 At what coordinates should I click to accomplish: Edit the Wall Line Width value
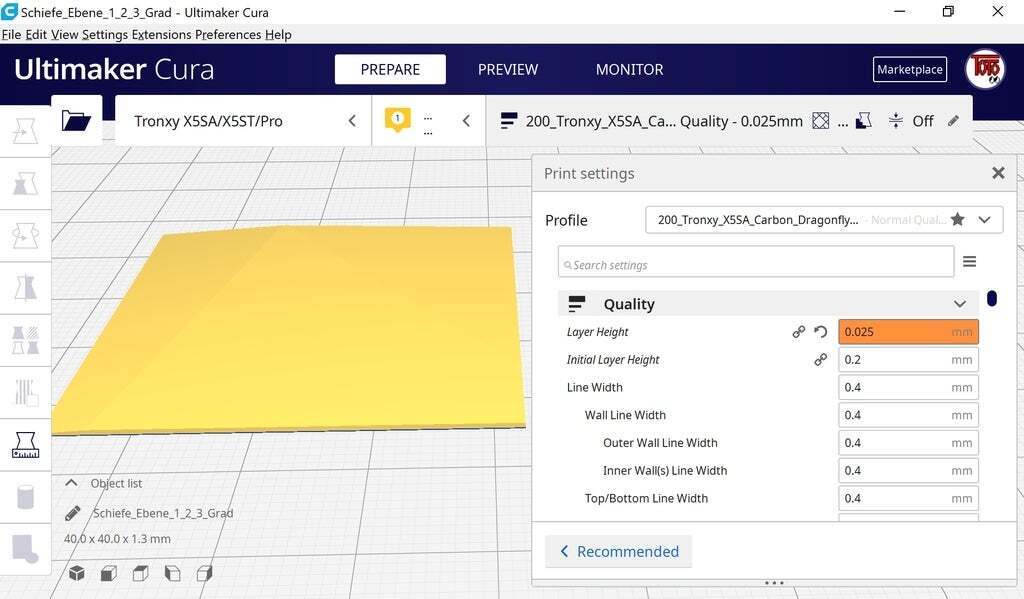tap(908, 415)
